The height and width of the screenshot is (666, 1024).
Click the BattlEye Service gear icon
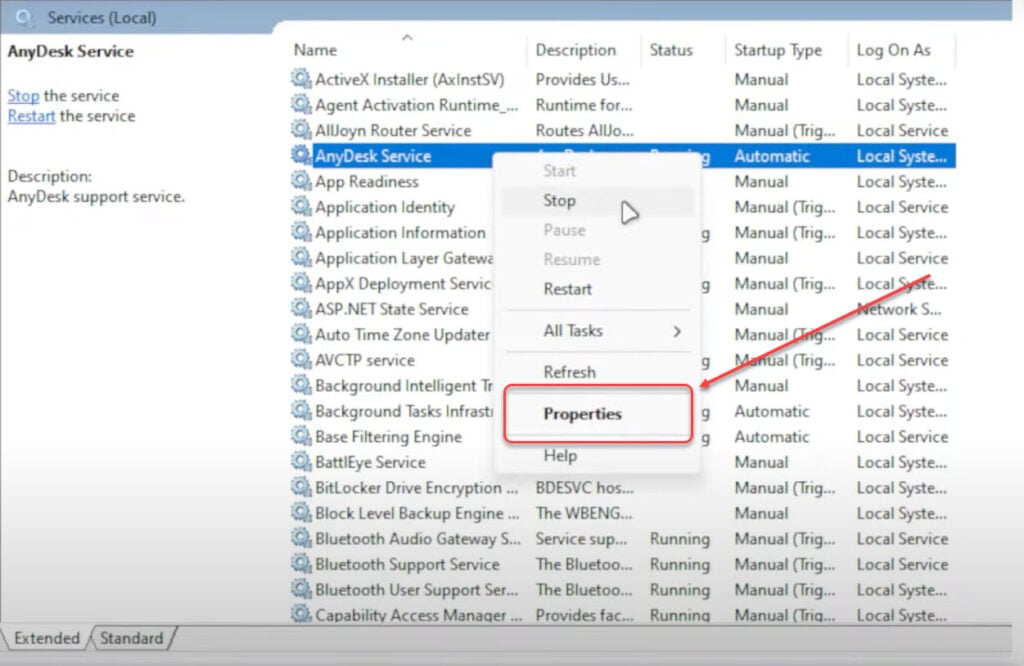pyautogui.click(x=301, y=462)
